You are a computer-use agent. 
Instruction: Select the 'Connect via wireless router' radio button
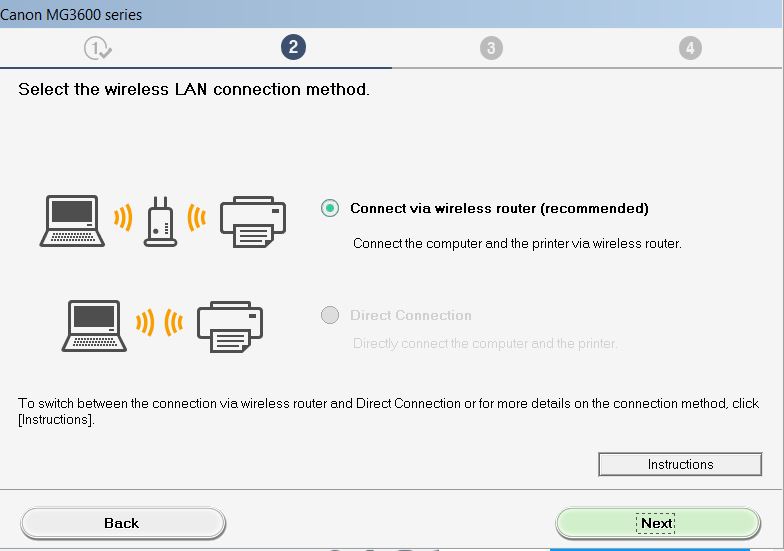point(330,208)
